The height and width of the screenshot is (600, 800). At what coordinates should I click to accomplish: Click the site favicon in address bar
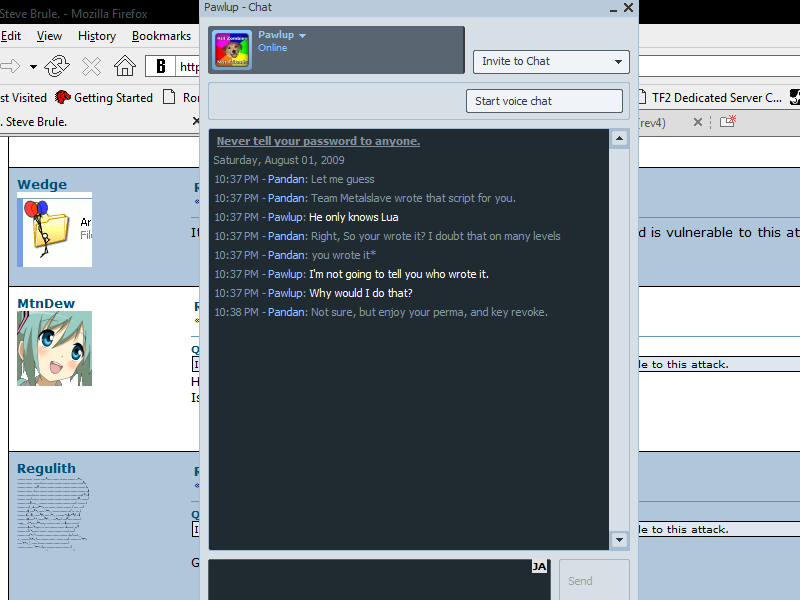point(160,67)
